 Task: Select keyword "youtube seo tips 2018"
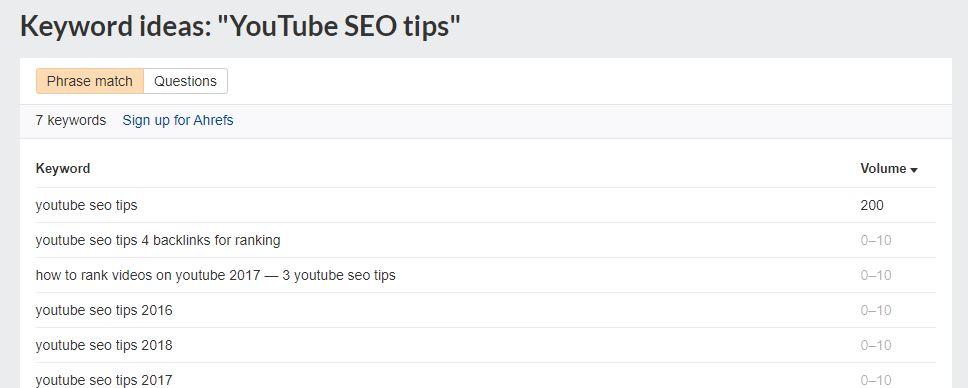click(104, 345)
